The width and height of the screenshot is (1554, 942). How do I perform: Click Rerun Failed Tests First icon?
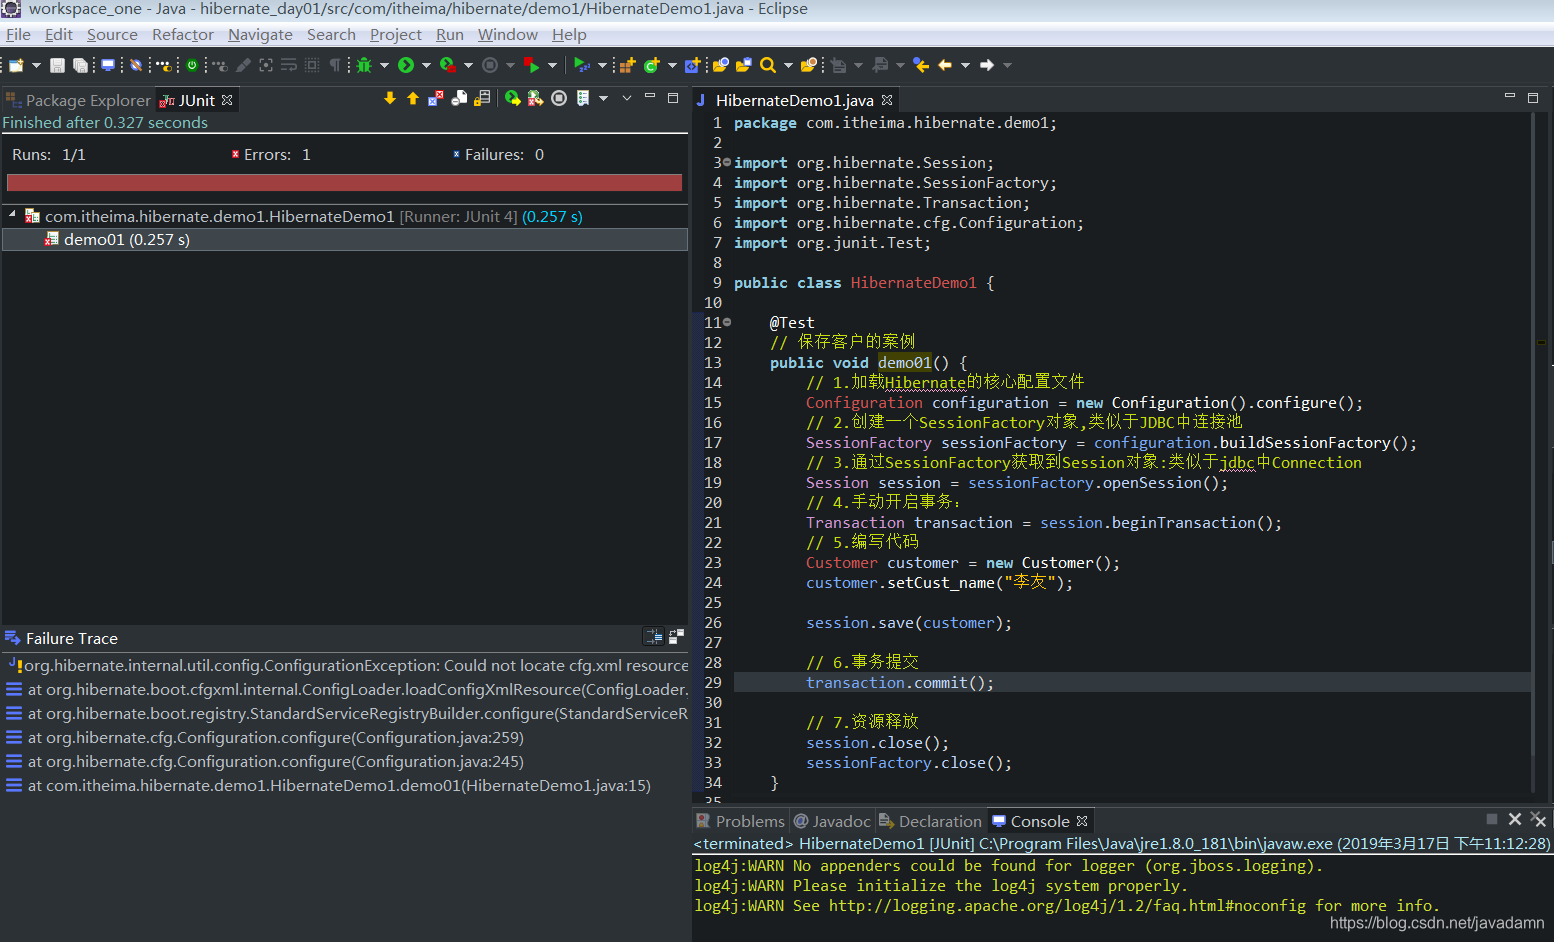pos(535,98)
